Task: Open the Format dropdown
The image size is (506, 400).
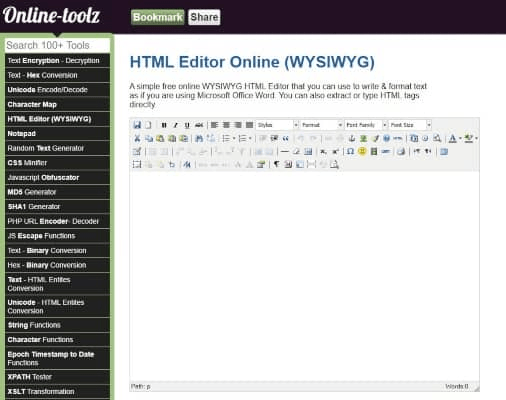Action: [x=321, y=125]
